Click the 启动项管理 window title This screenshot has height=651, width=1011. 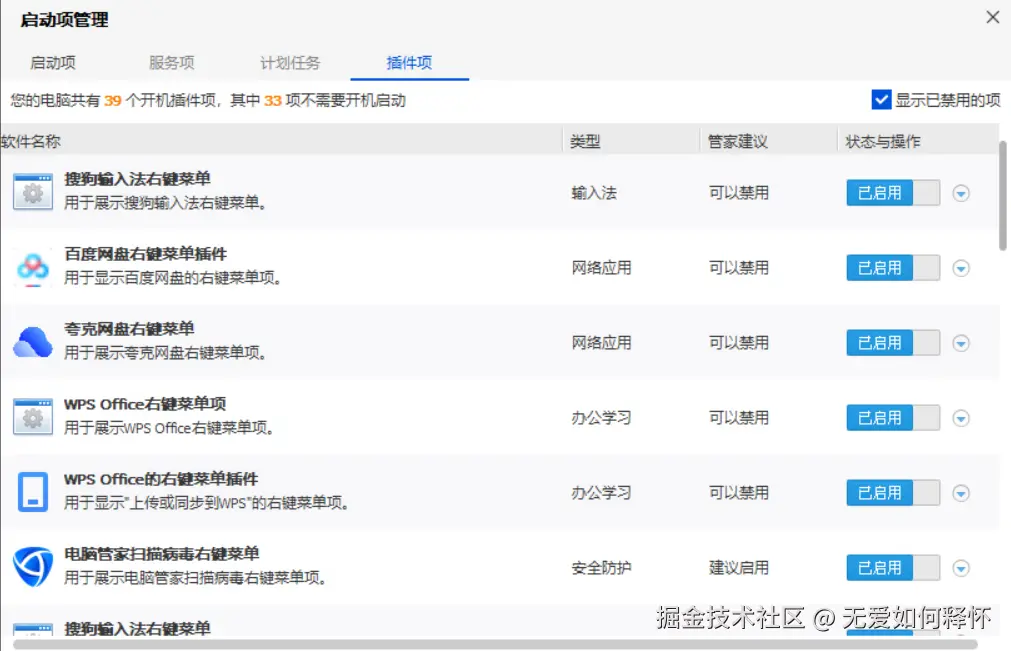click(64, 20)
